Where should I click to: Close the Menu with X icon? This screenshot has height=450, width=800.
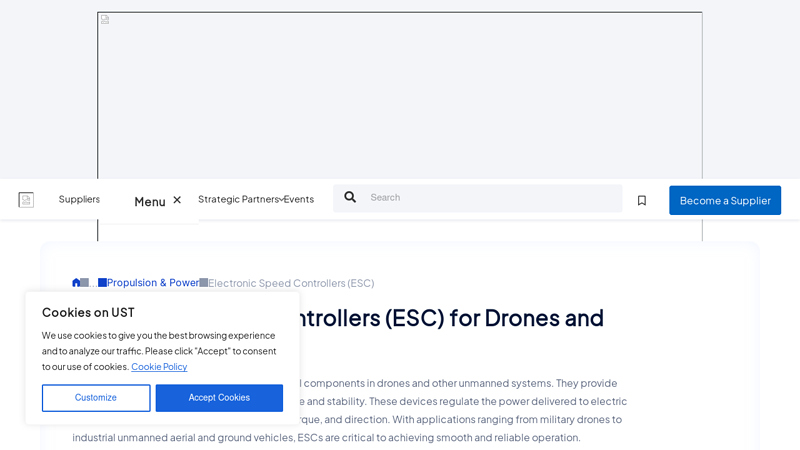pyautogui.click(x=177, y=200)
